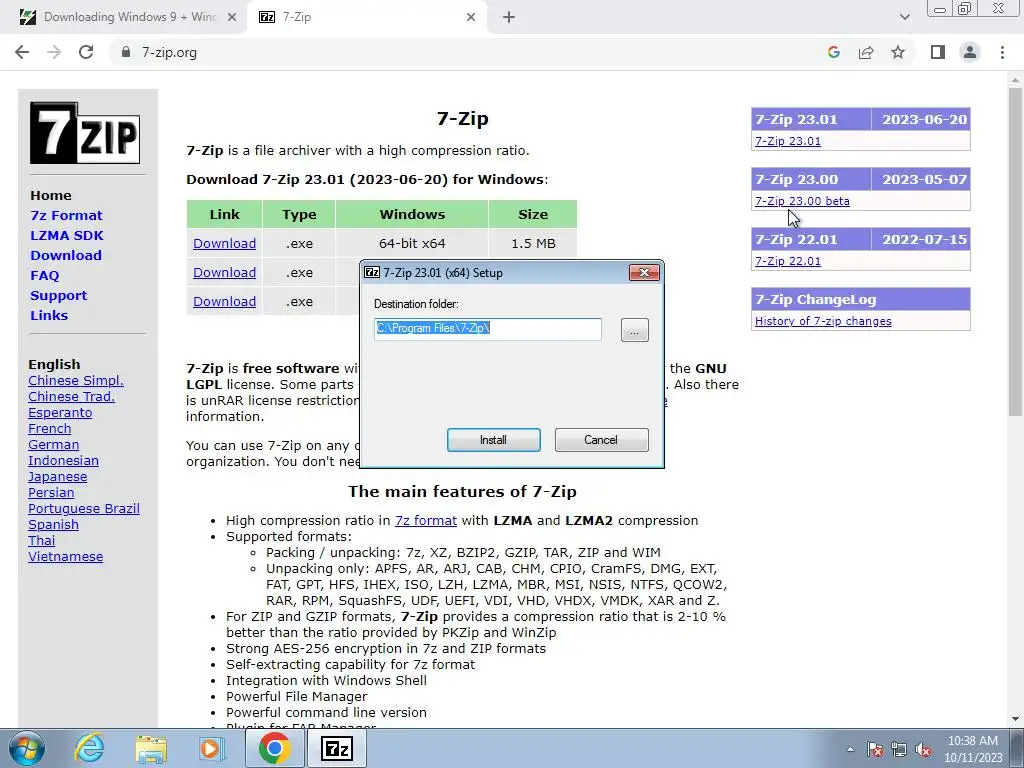The image size is (1024, 768).
Task: Switch language to Indonesian
Action: (63, 460)
